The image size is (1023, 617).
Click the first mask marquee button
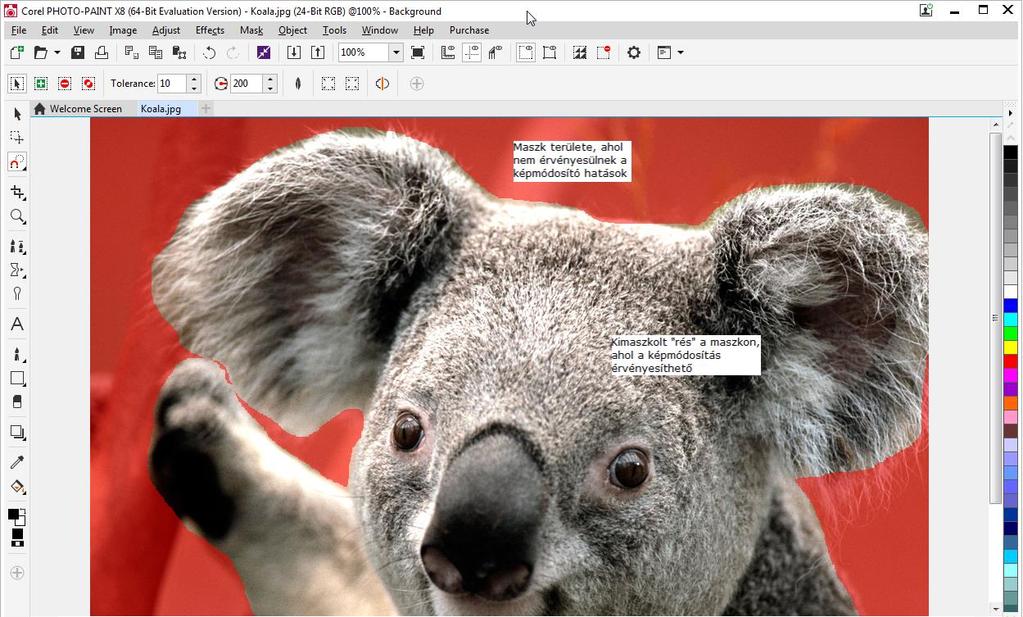coord(328,83)
